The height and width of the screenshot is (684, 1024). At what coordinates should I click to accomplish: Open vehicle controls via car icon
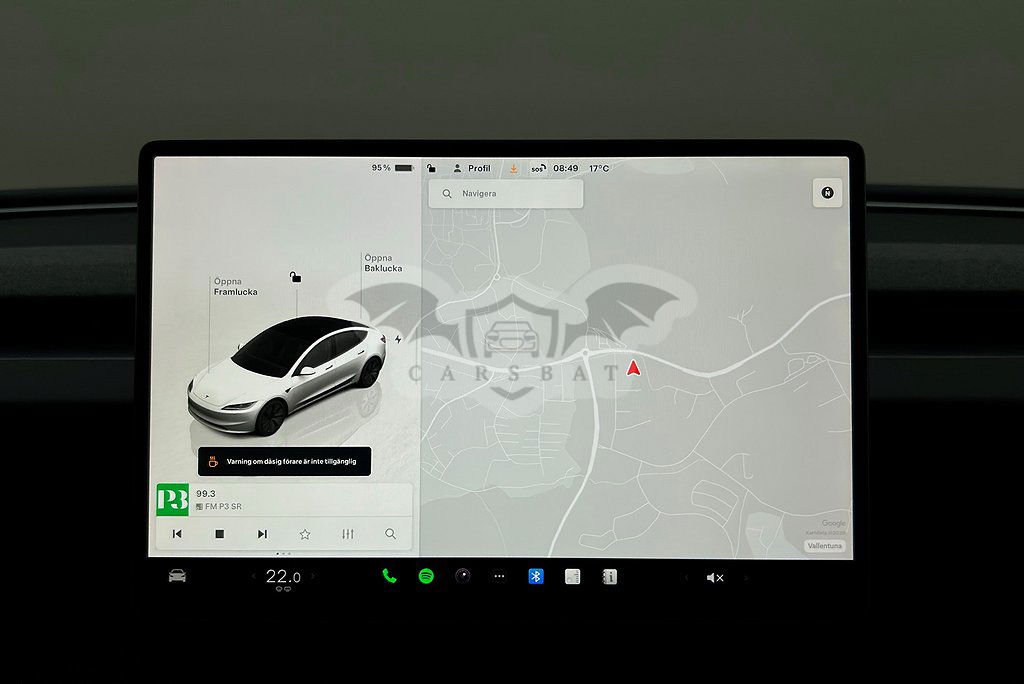coord(177,576)
